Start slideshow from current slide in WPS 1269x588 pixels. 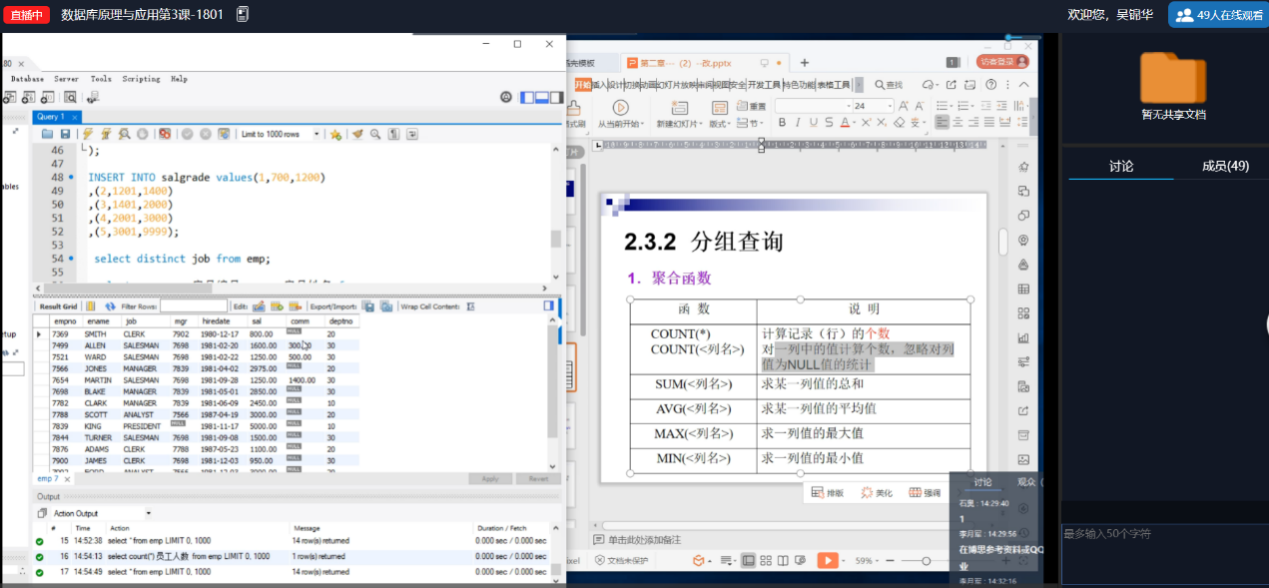click(x=620, y=106)
